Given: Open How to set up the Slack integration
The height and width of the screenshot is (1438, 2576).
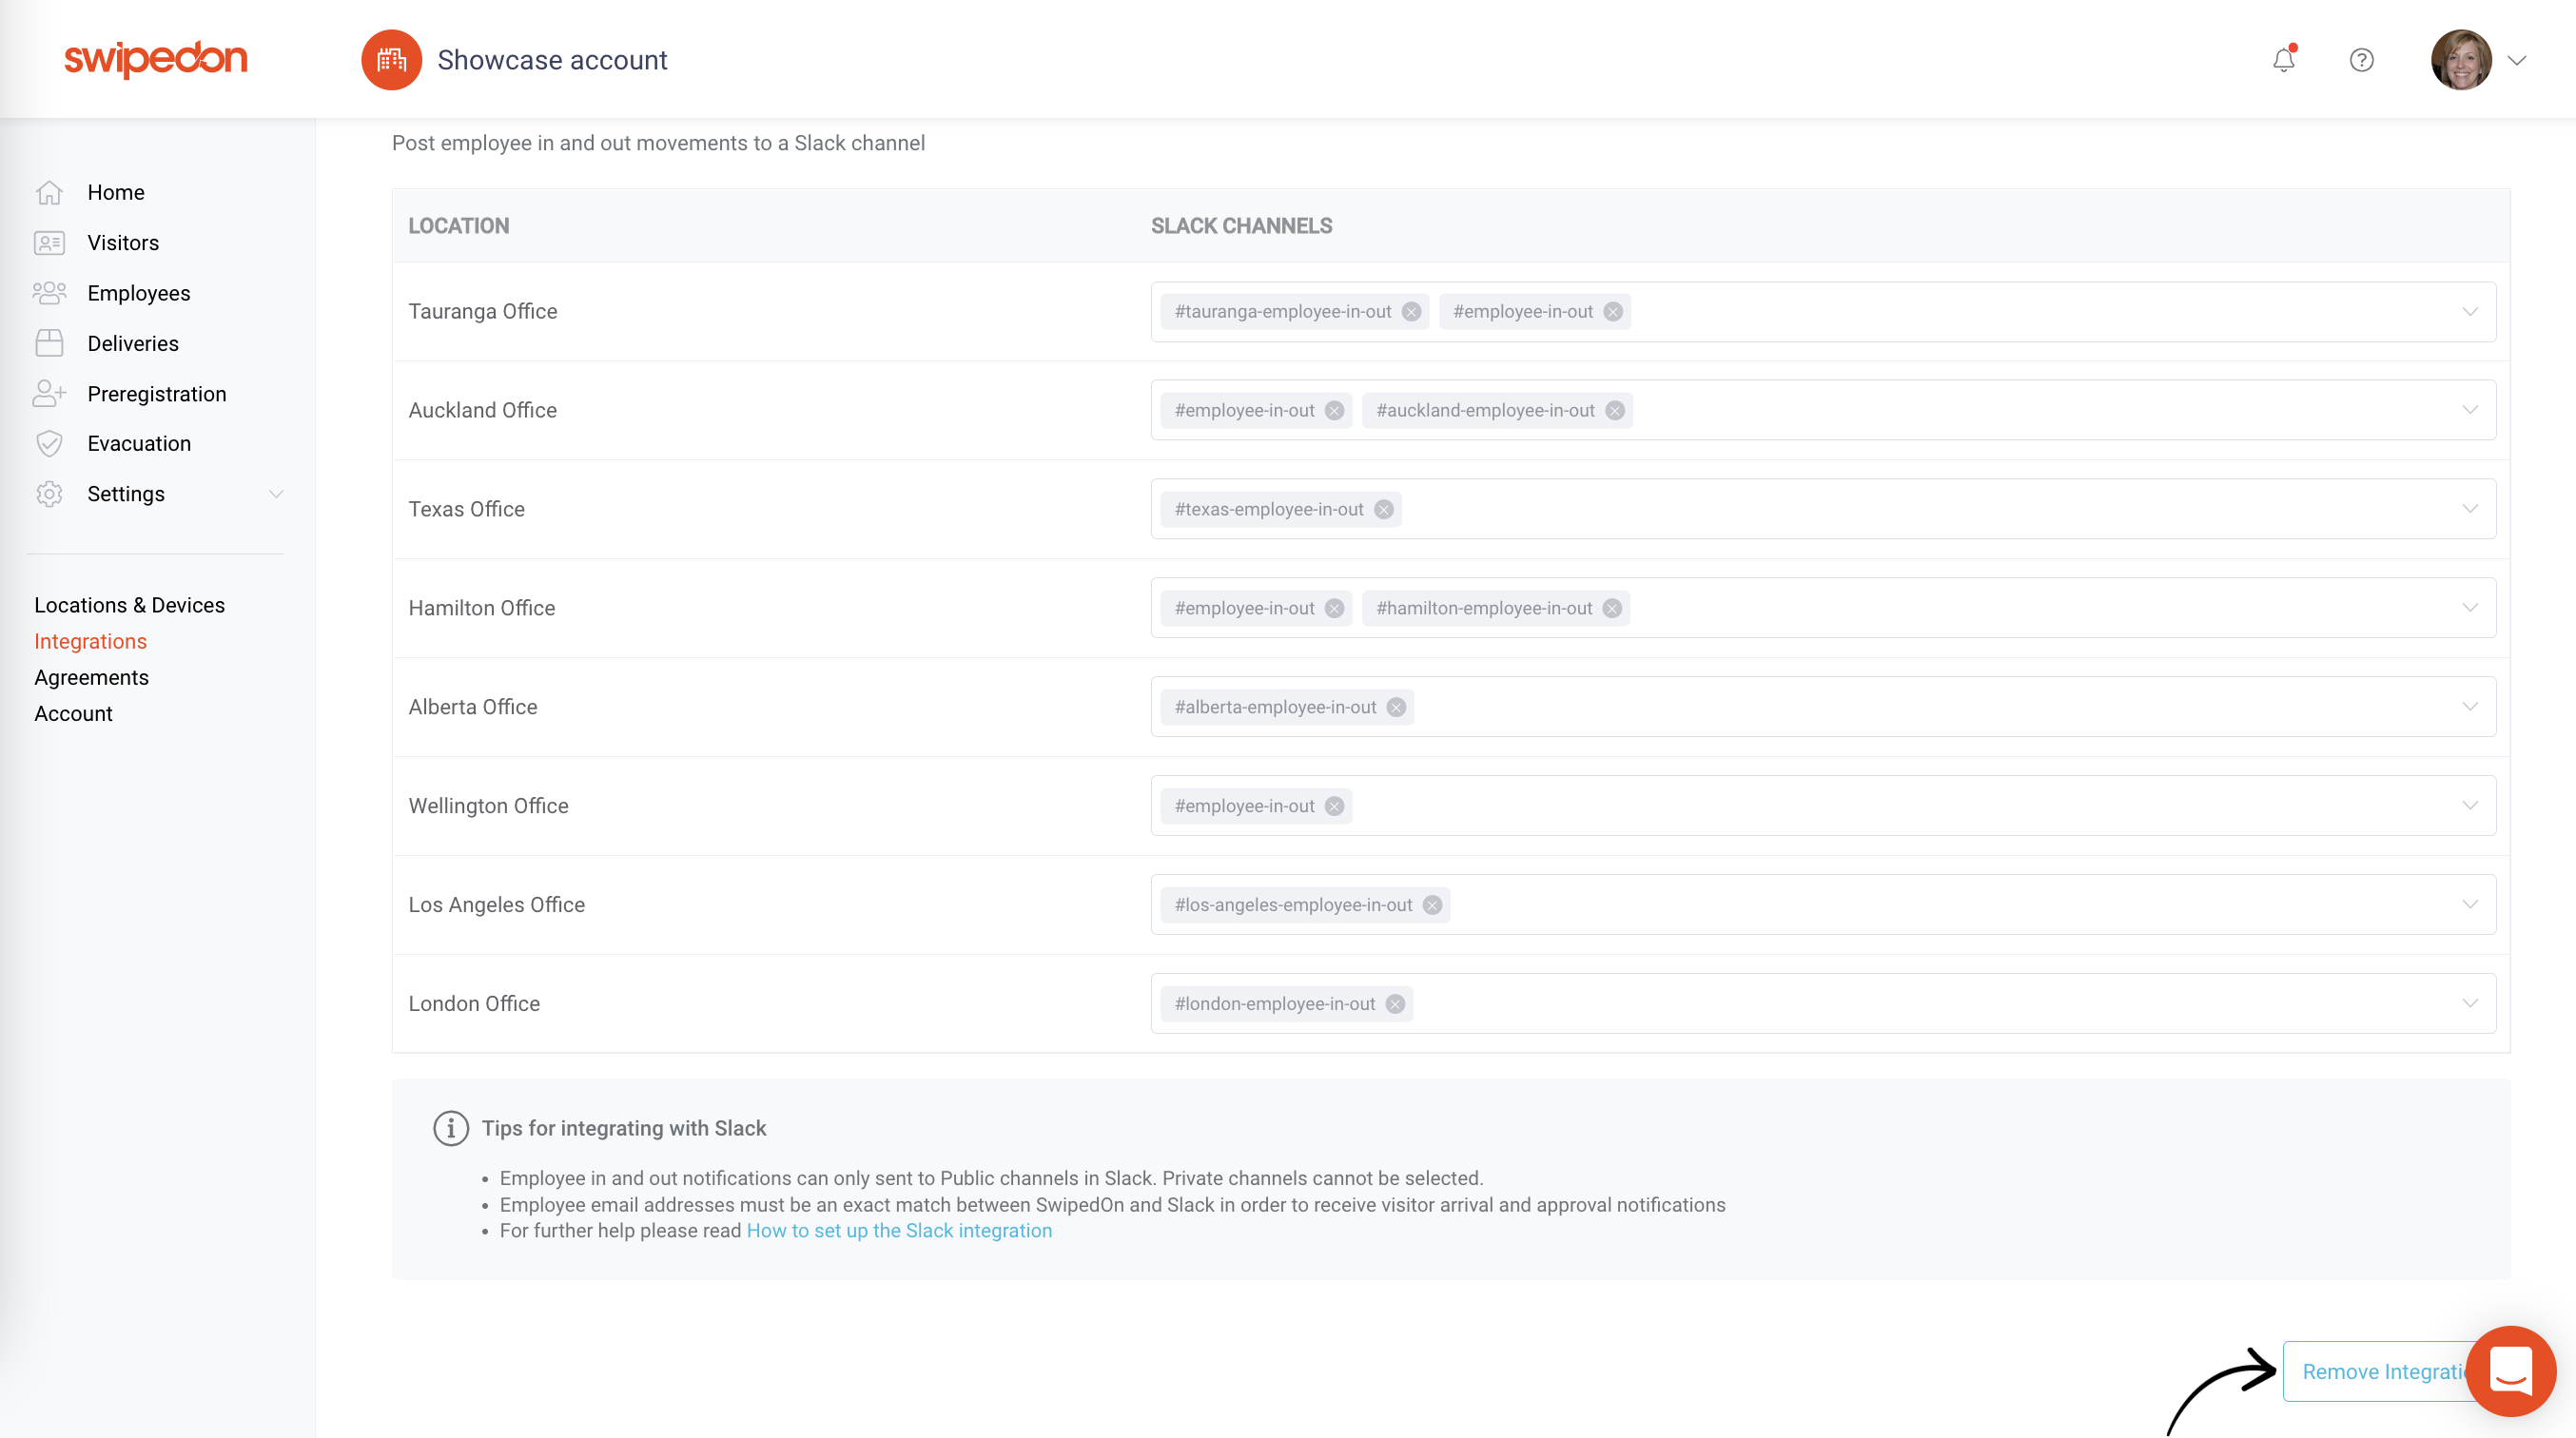Looking at the screenshot, I should pyautogui.click(x=899, y=1231).
